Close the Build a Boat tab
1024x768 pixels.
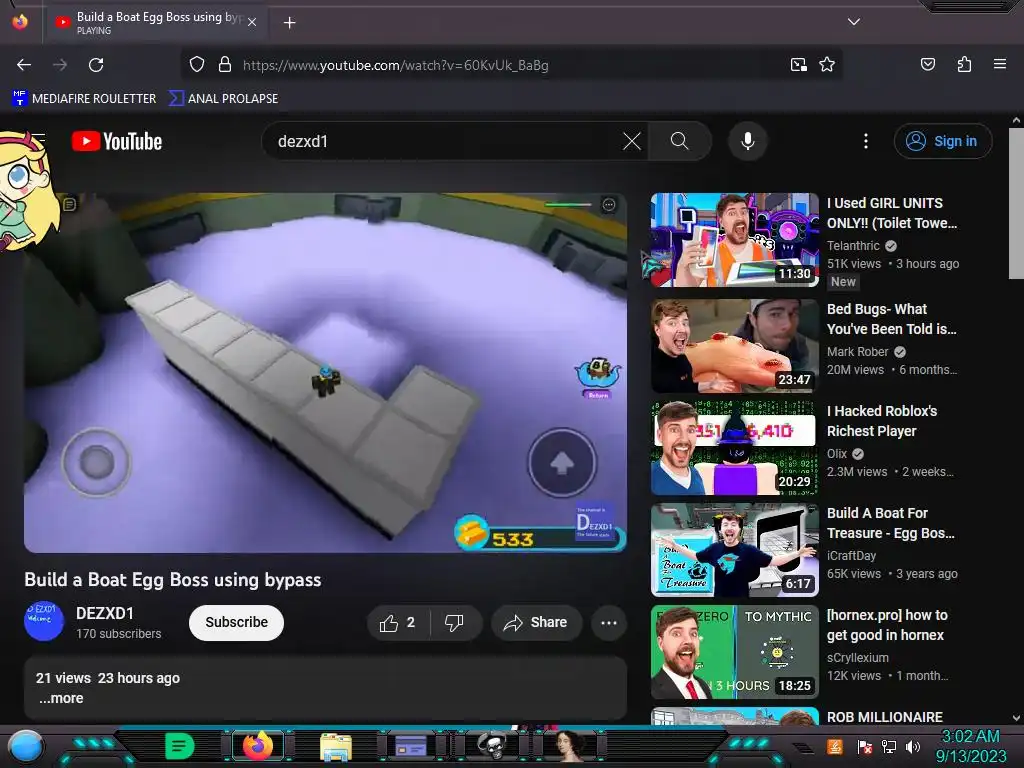coord(252,22)
